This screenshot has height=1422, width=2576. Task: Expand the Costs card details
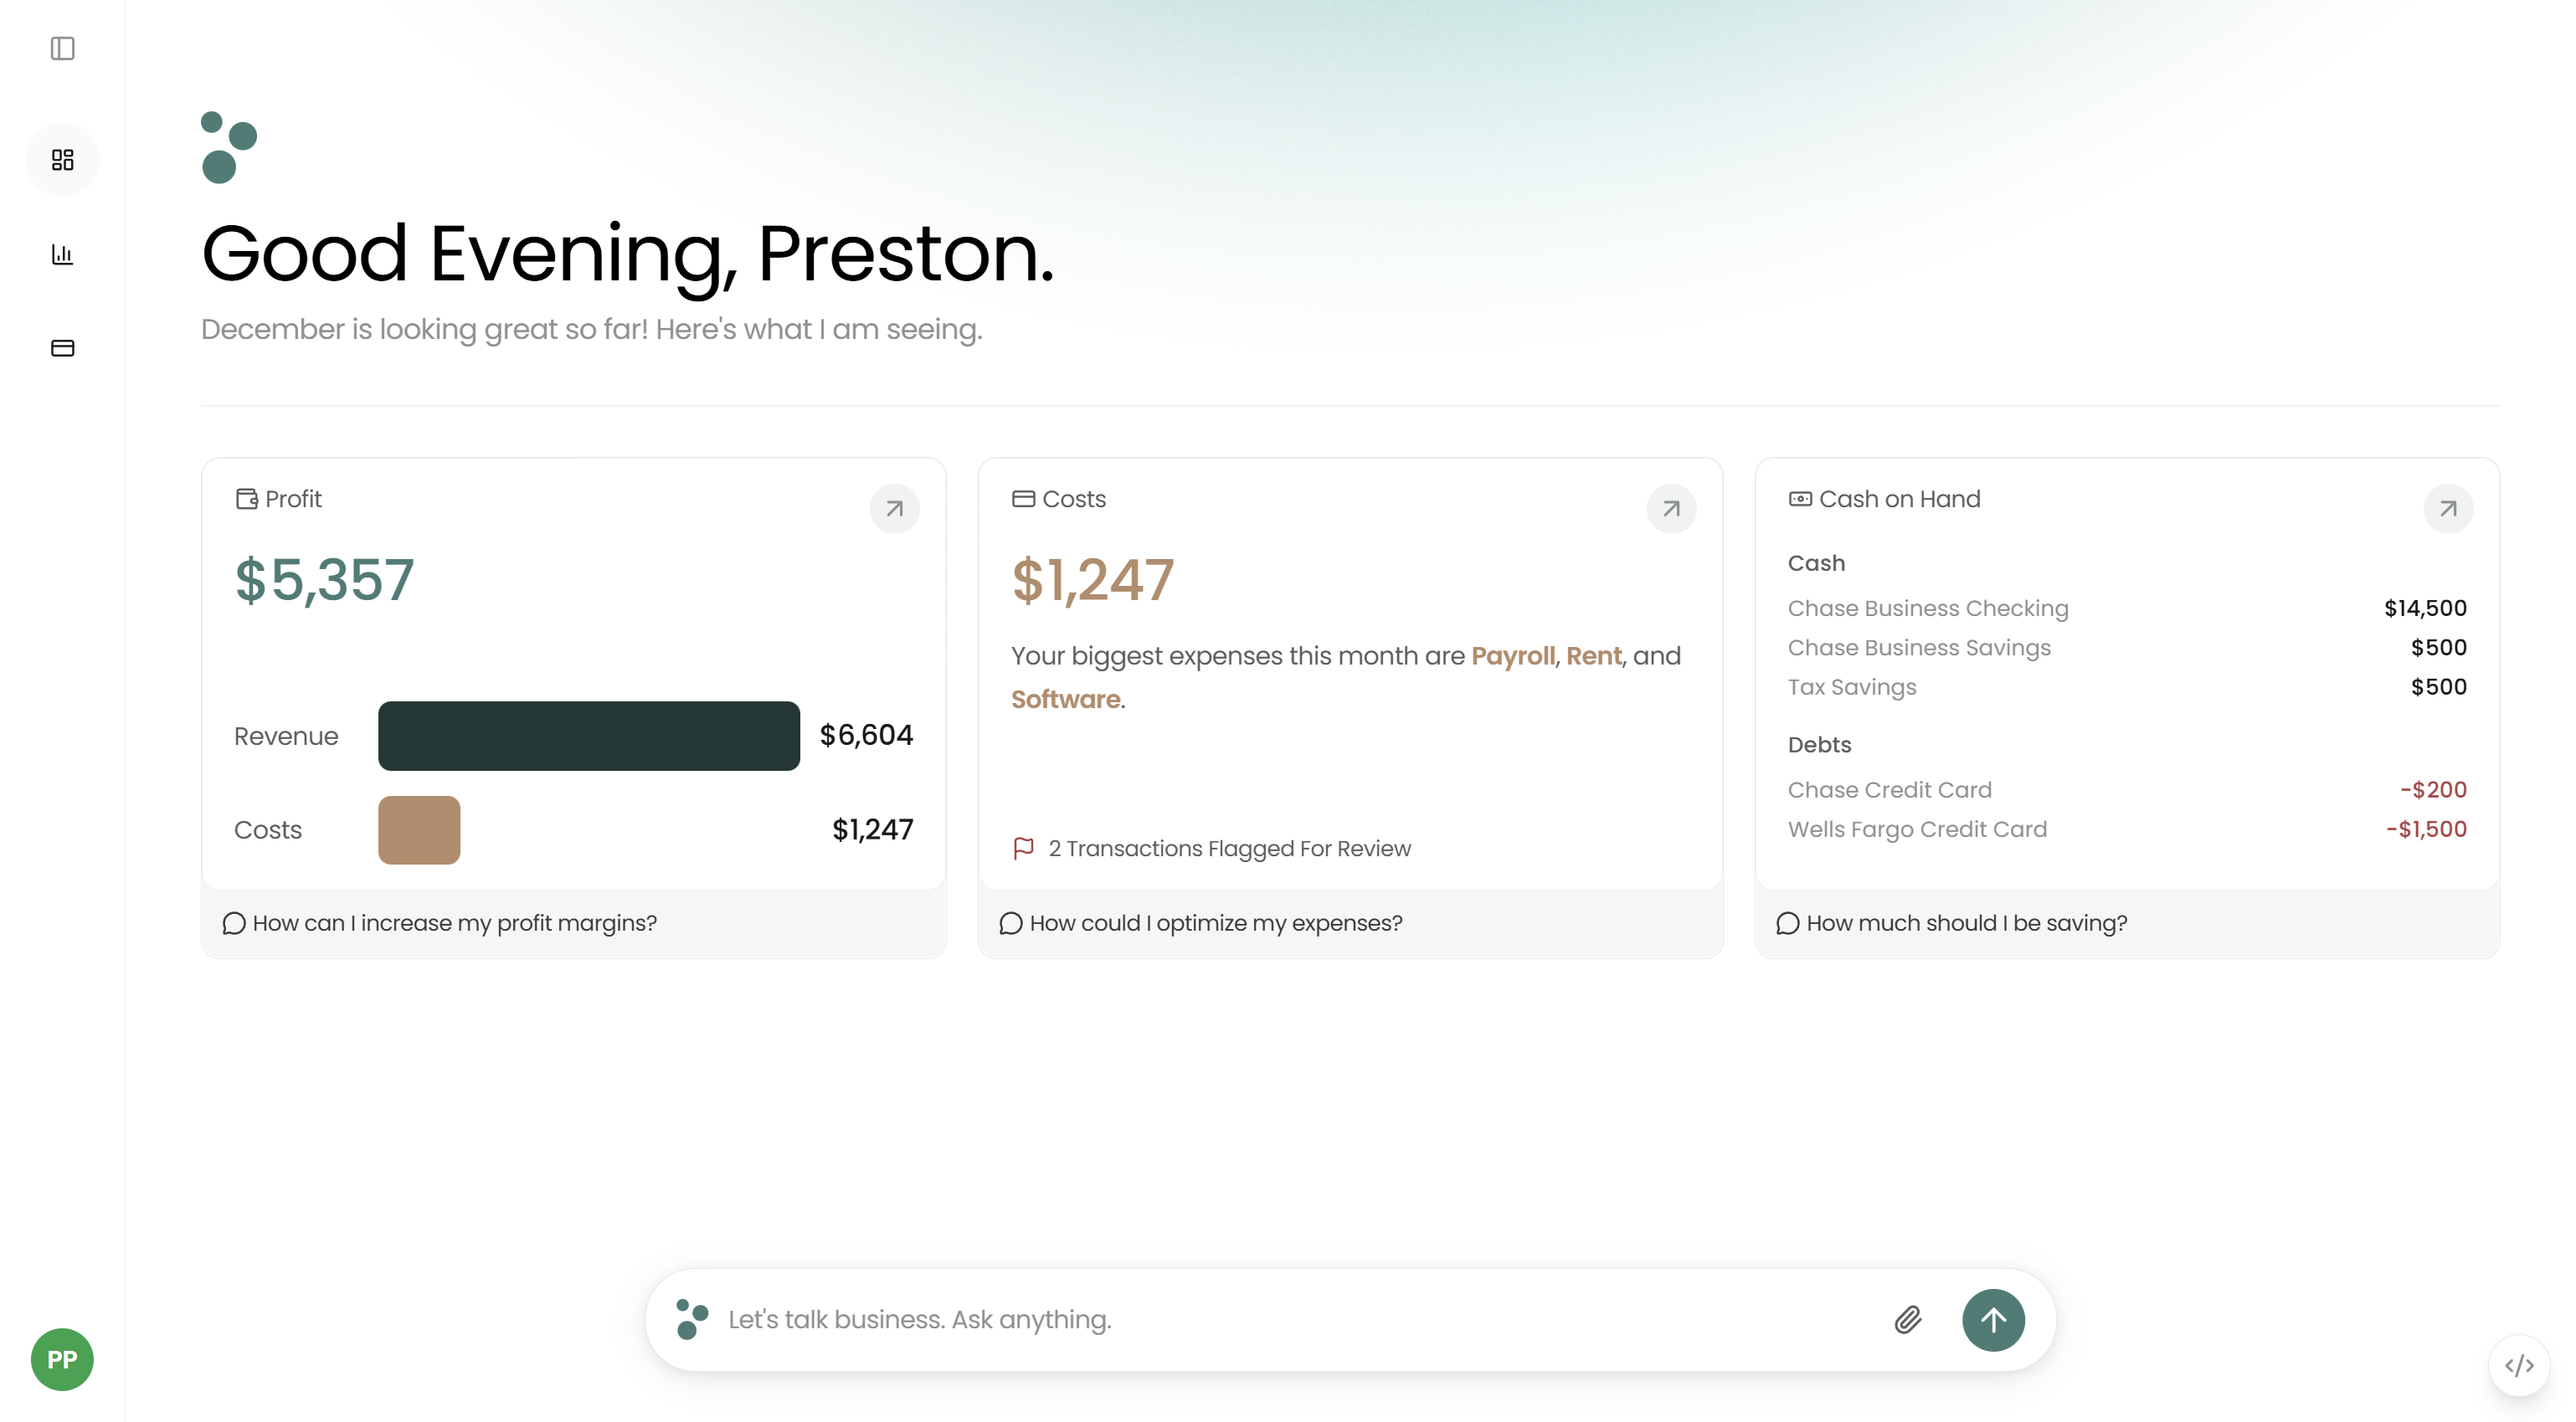point(1670,509)
